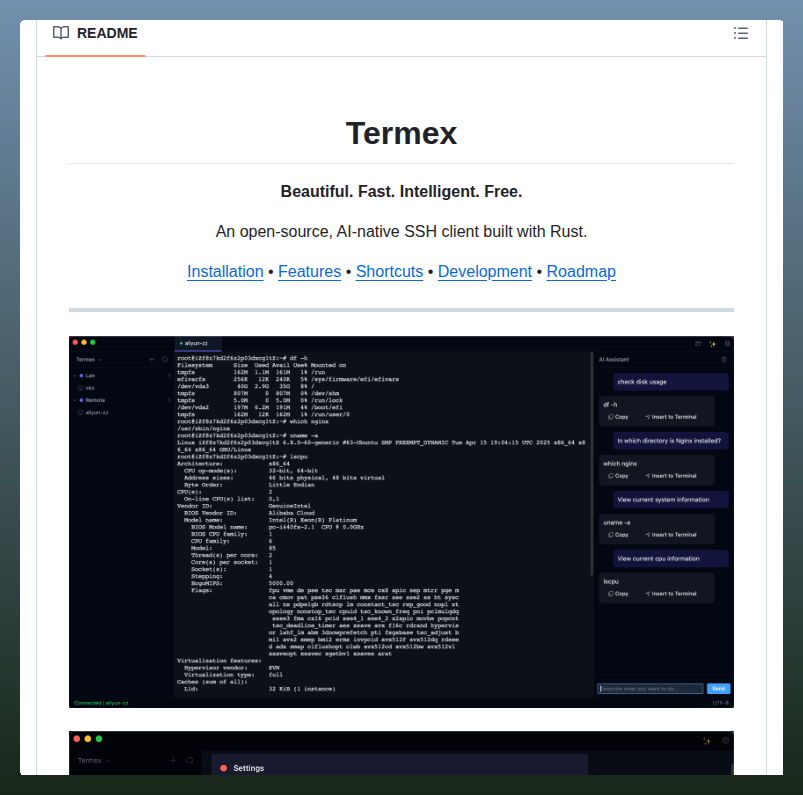The height and width of the screenshot is (795, 803).
Task: Click the search icon in Termex sidebar
Action: point(165,360)
